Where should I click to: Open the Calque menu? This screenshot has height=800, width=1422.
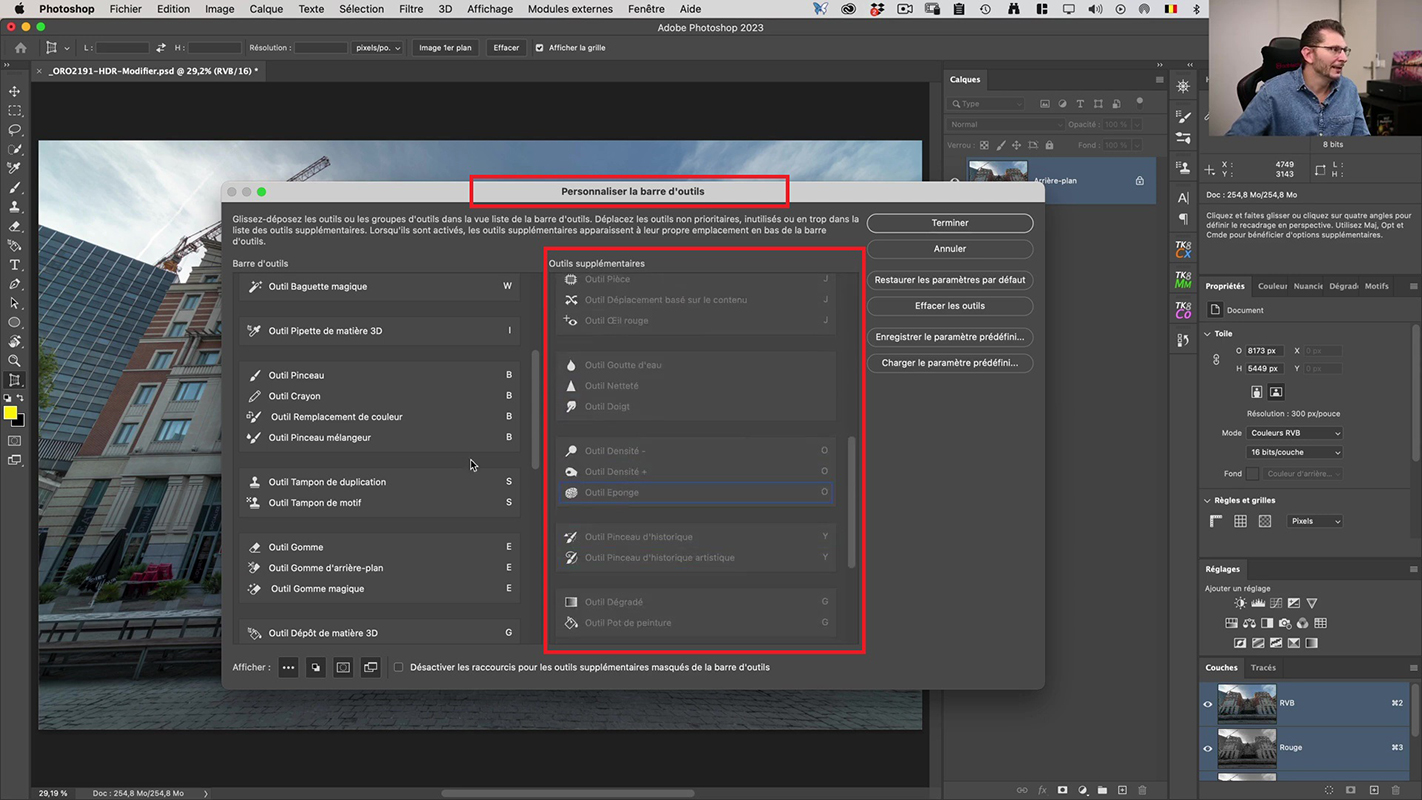[x=266, y=9]
